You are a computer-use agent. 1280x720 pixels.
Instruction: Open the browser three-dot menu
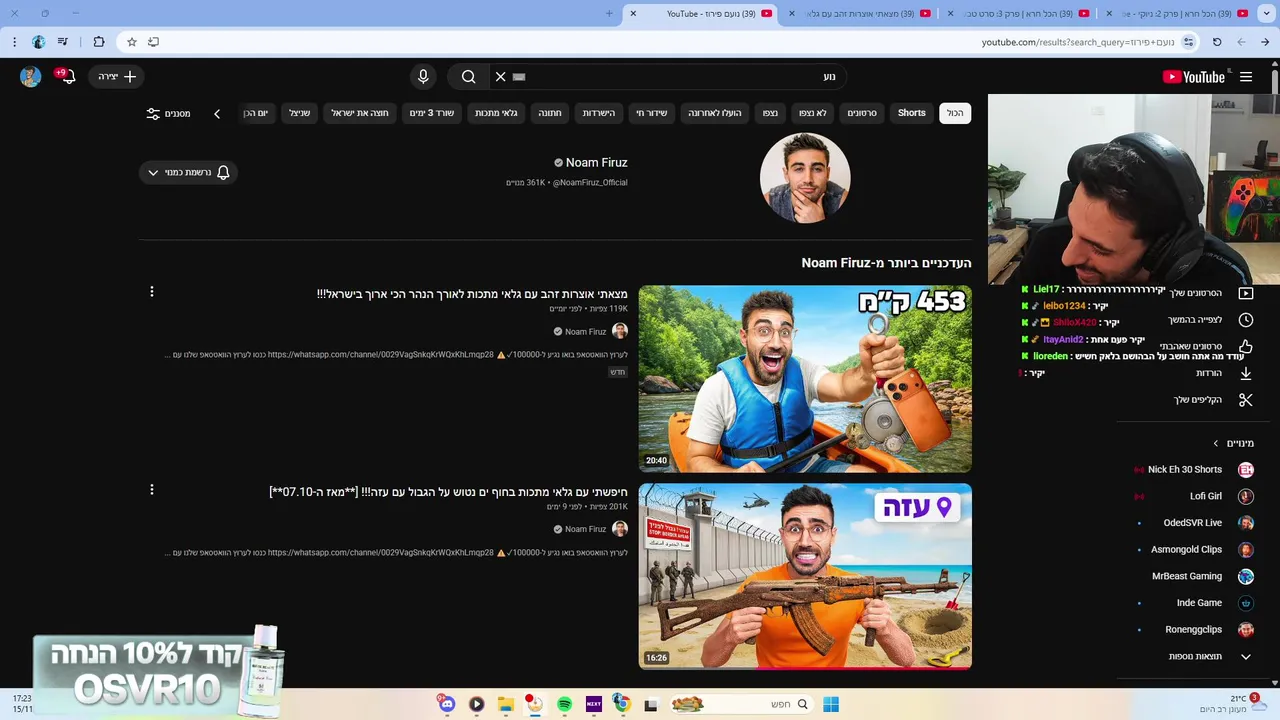coord(14,42)
